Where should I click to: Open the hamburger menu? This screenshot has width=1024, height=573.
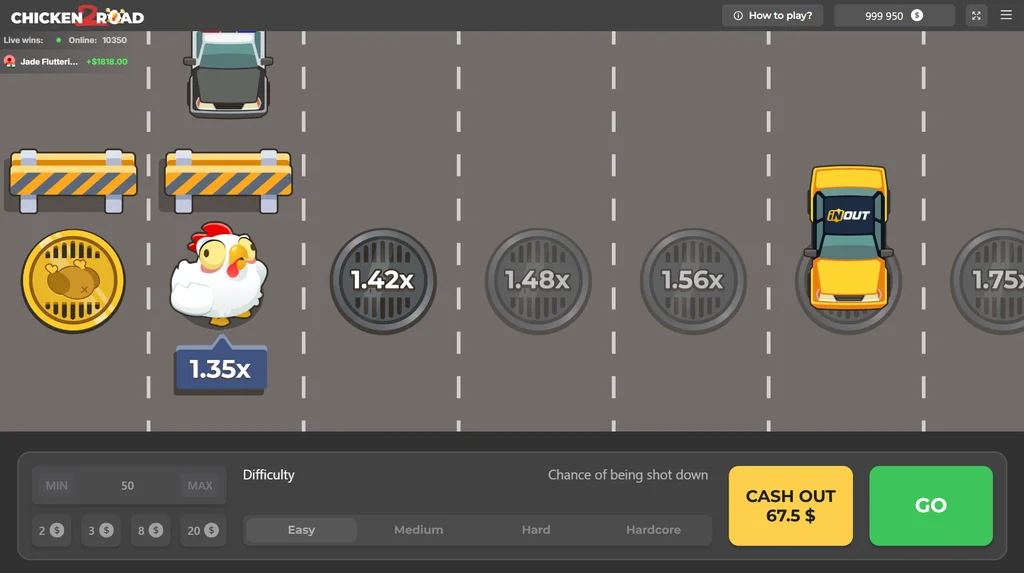1006,15
